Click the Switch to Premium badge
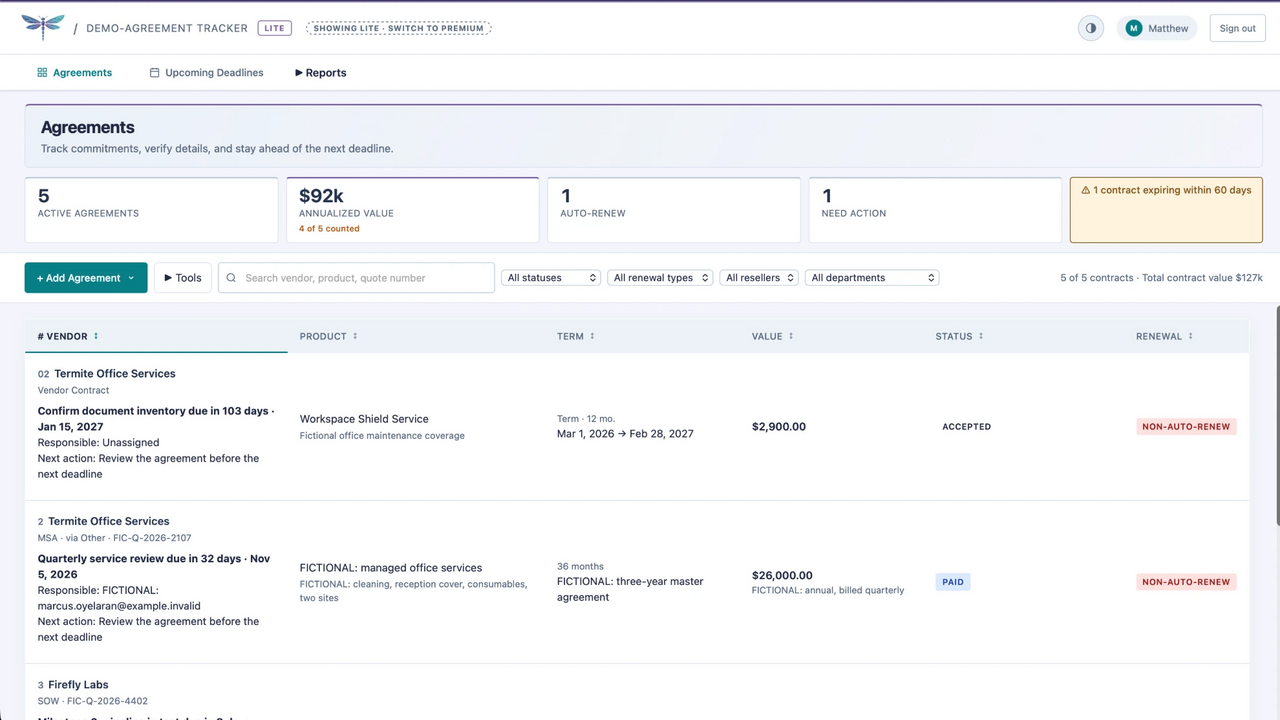The width and height of the screenshot is (1280, 720). [x=398, y=28]
